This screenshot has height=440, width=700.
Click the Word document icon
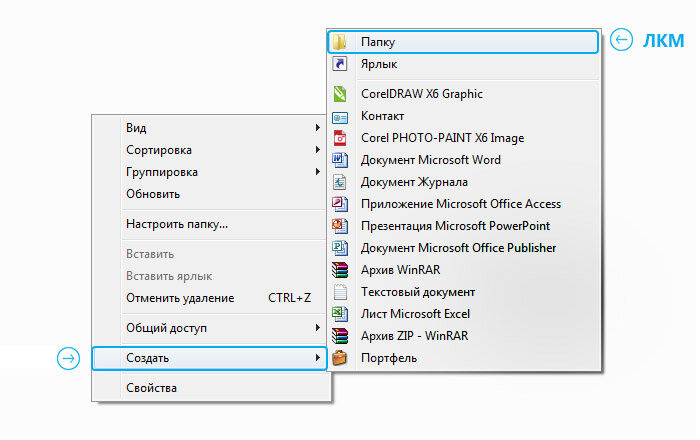point(340,160)
